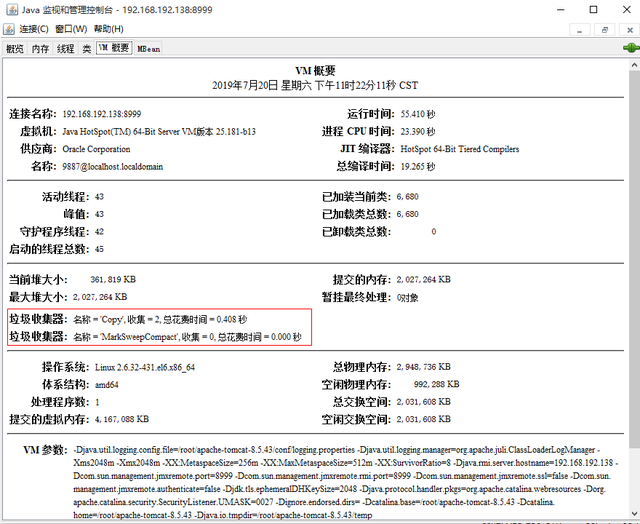Switch to the 线程 tab
640x524 pixels.
click(66, 49)
